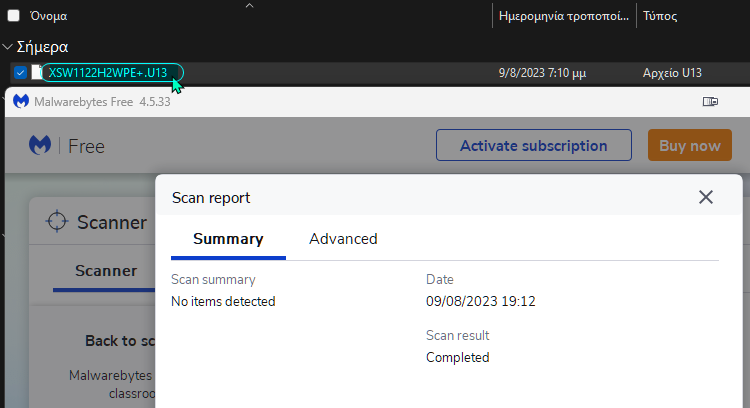Toggle the select-all checkbox beside Όνομα
This screenshot has width=750, height=408.
pos(14,16)
